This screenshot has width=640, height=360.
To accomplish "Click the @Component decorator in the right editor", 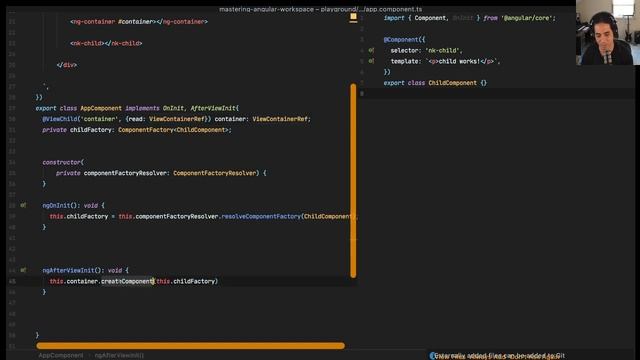I will [401, 40].
